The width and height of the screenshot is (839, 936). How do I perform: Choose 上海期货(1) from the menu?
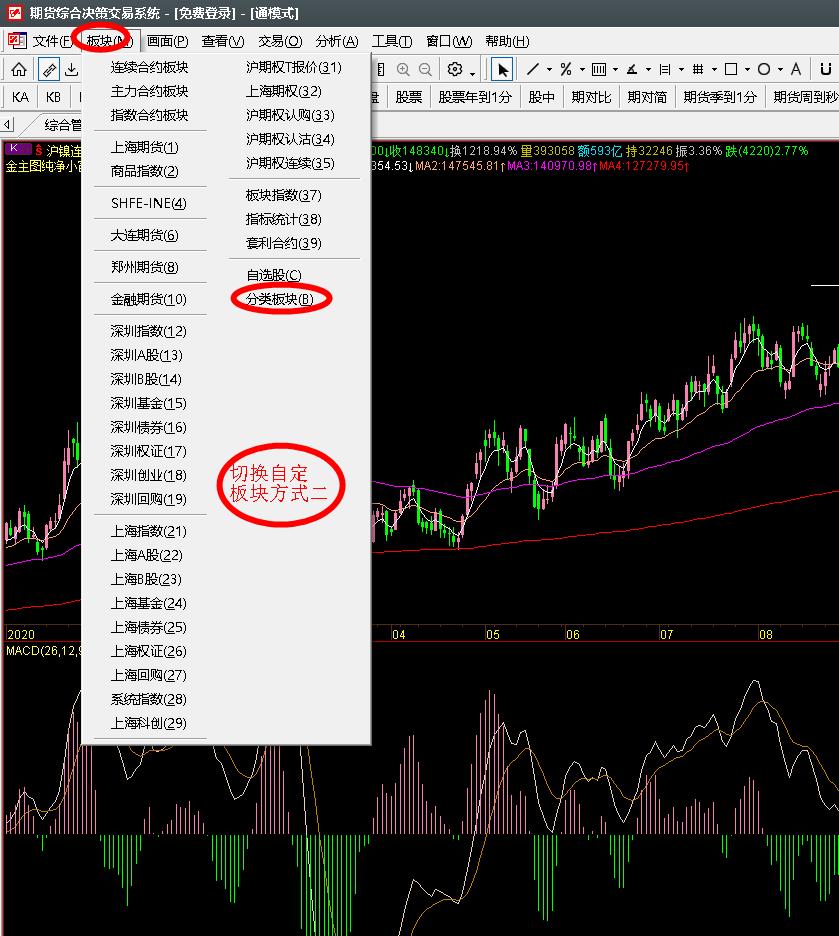[144, 147]
